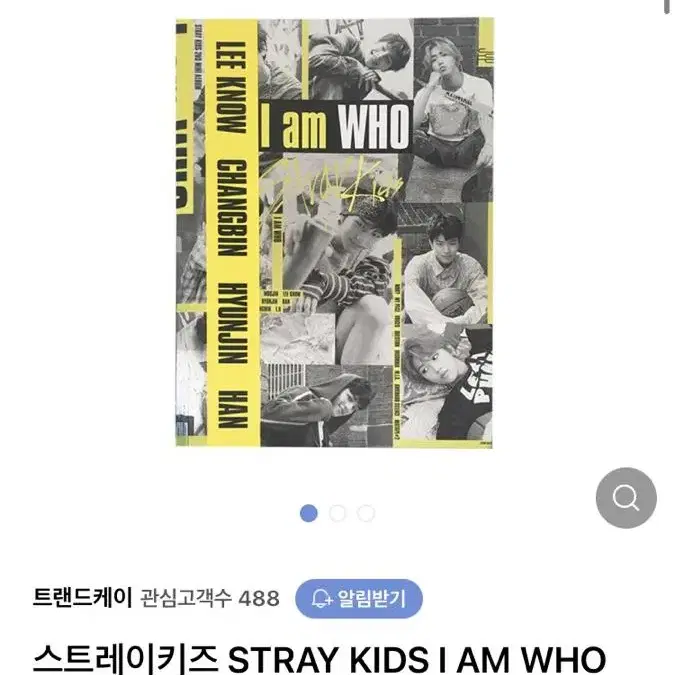675x675 pixels.
Task: Click the bottom-right member photo on cover
Action: 448,383
